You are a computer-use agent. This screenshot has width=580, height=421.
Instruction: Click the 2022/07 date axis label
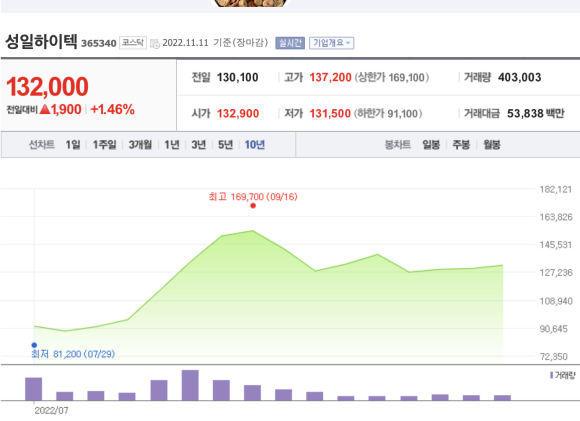pos(51,411)
